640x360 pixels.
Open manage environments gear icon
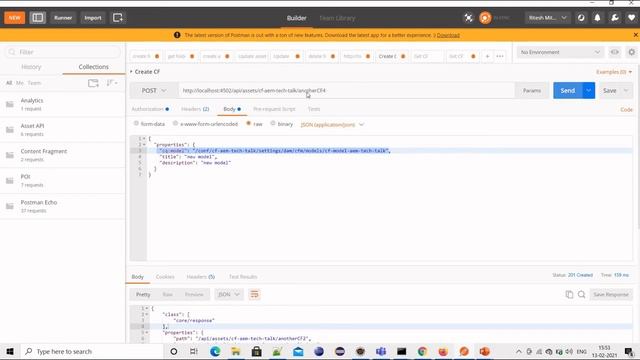coord(631,52)
